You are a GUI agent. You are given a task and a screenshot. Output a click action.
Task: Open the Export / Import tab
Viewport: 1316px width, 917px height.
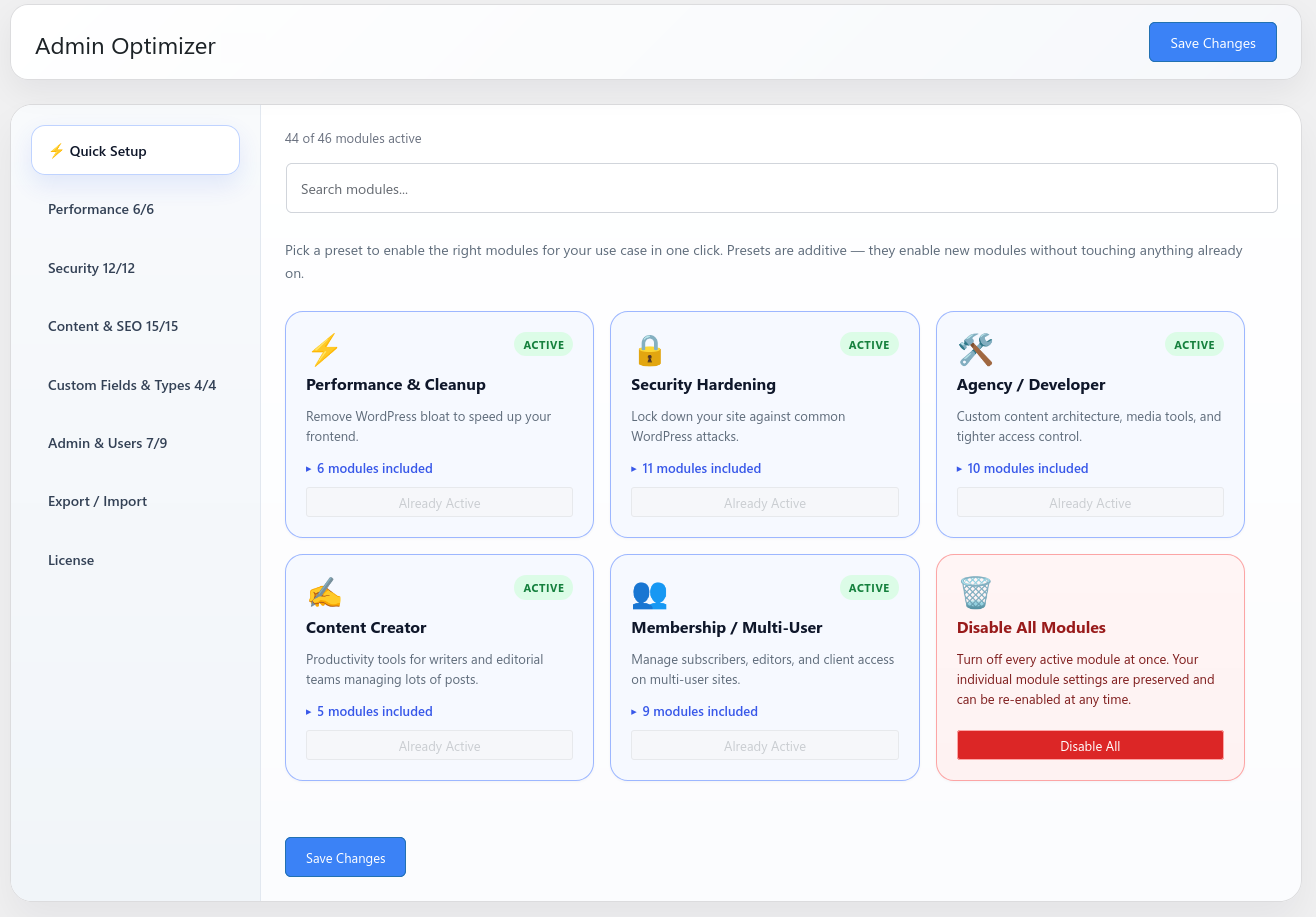coord(135,501)
